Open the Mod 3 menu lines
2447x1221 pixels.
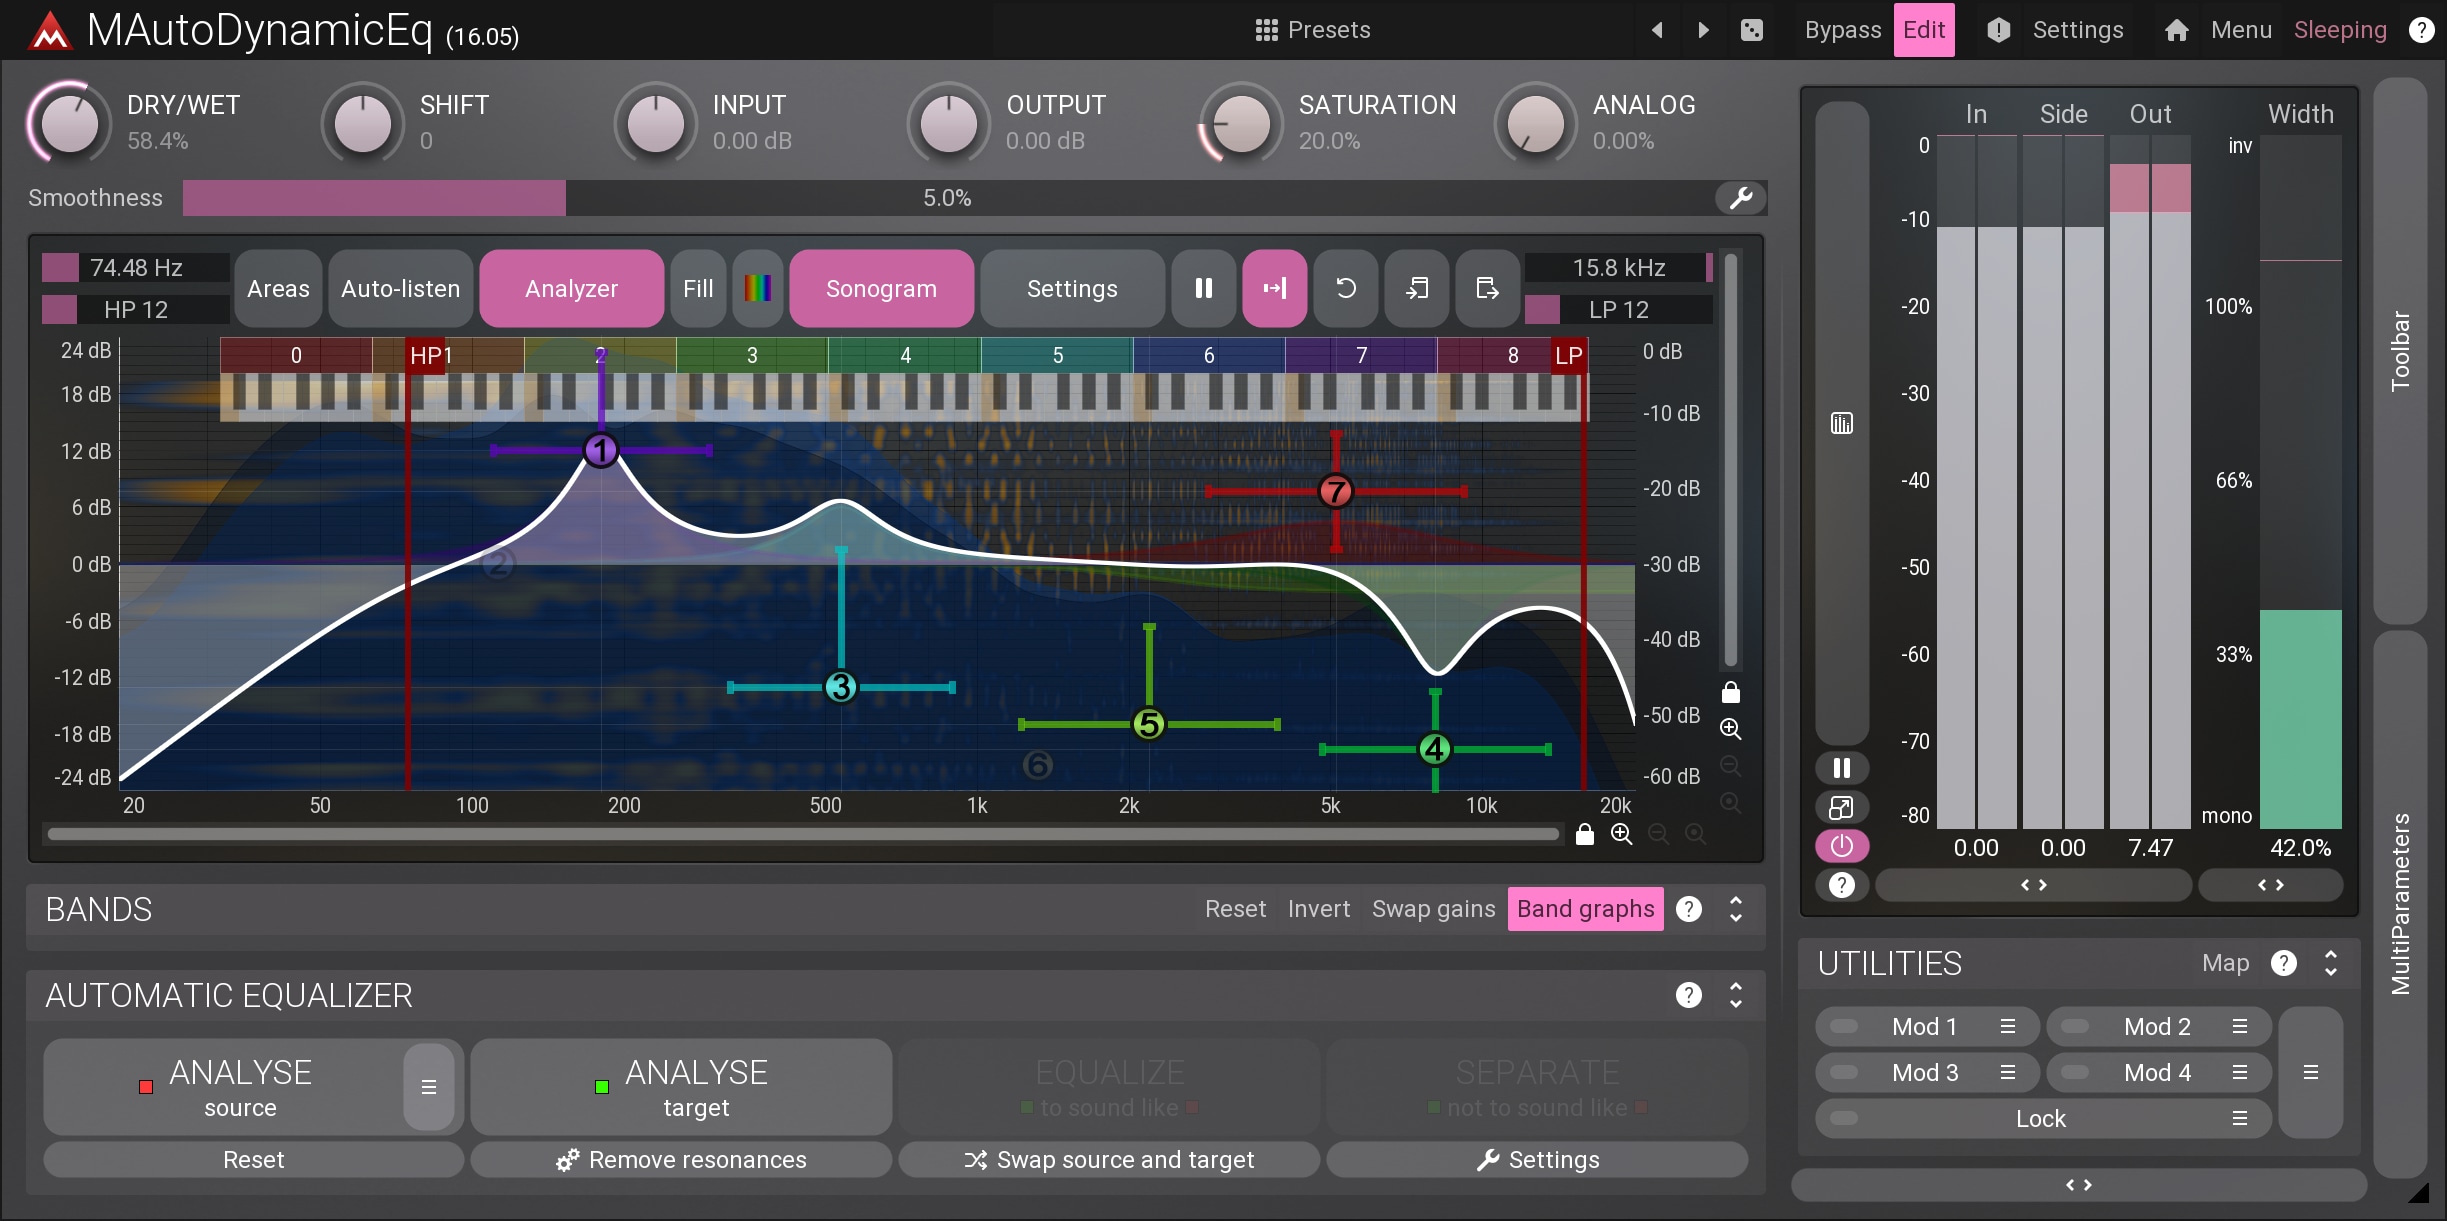point(2007,1073)
